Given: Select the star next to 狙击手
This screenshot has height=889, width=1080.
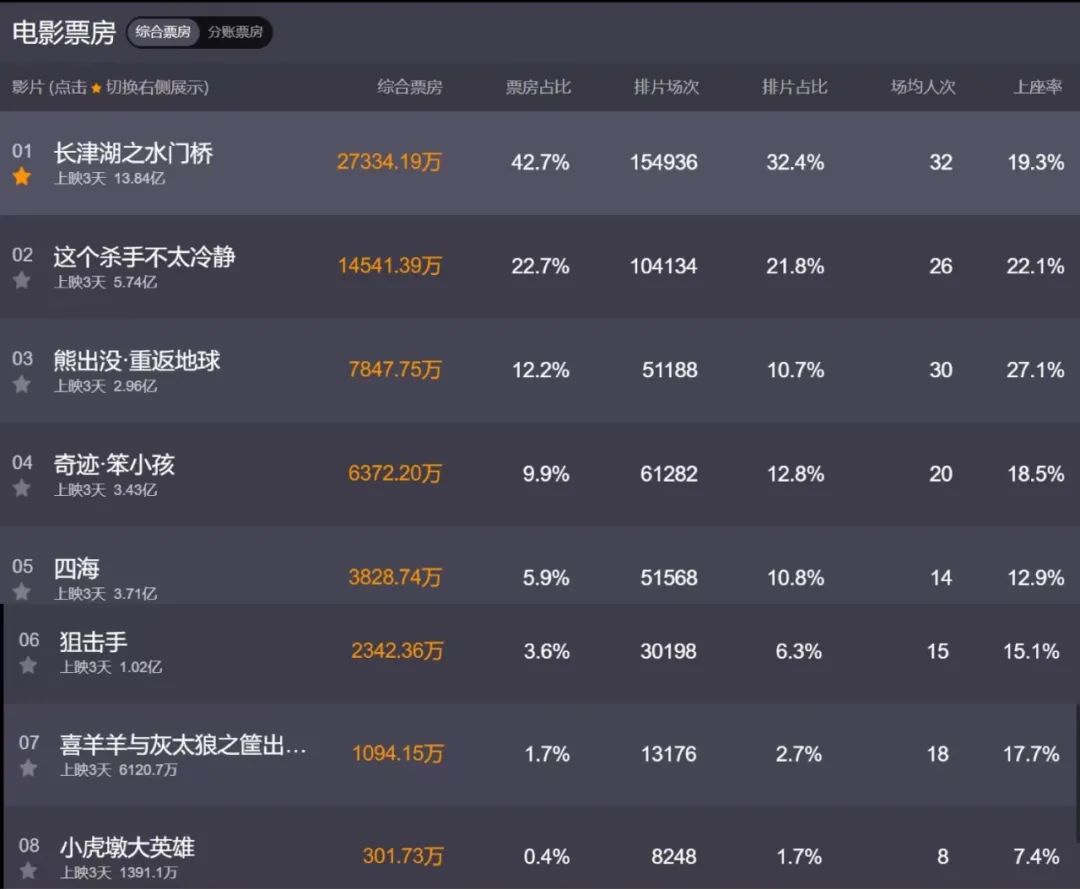Looking at the screenshot, I should (28, 665).
